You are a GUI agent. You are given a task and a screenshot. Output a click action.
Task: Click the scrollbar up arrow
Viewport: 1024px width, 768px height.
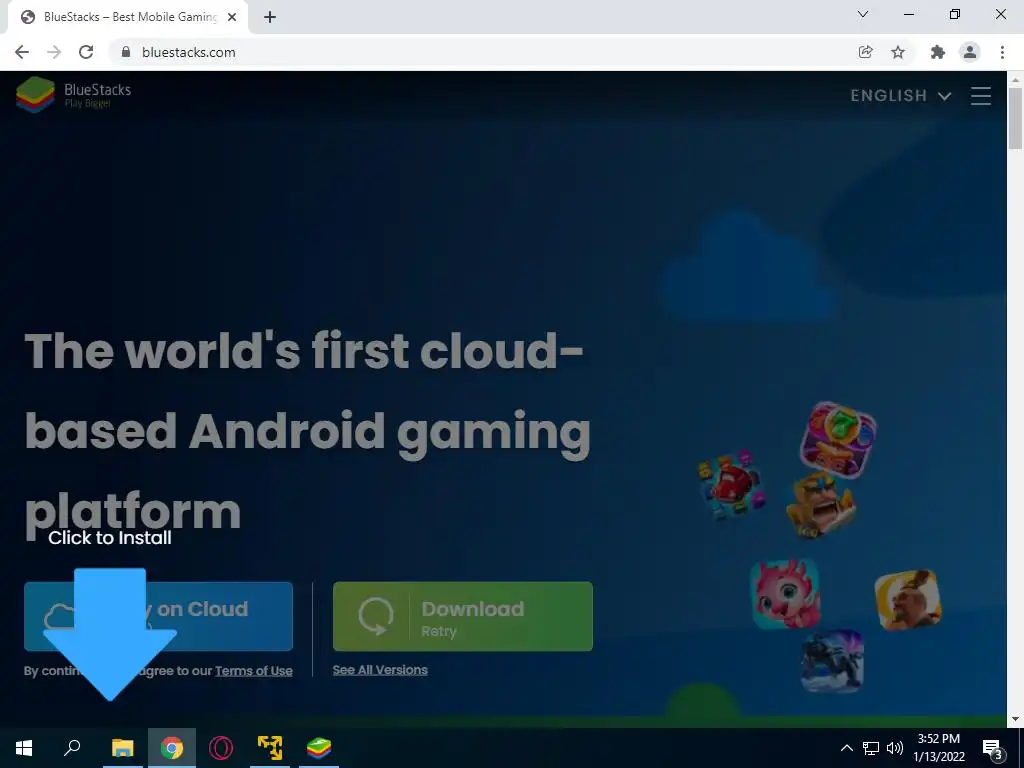(x=1015, y=79)
